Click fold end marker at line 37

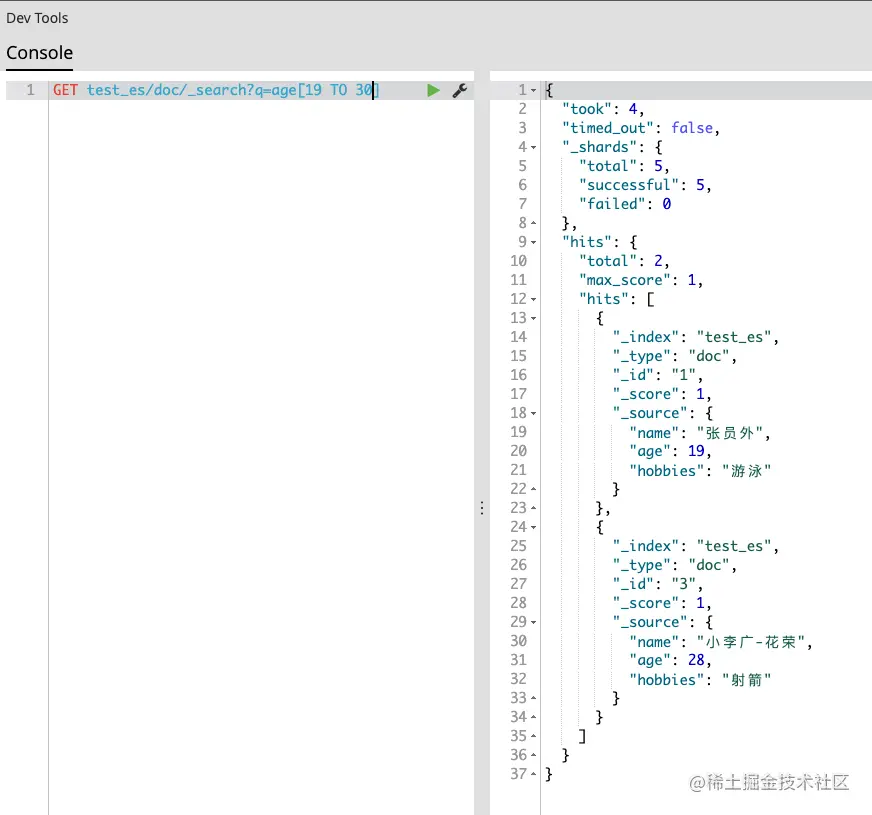click(x=533, y=774)
